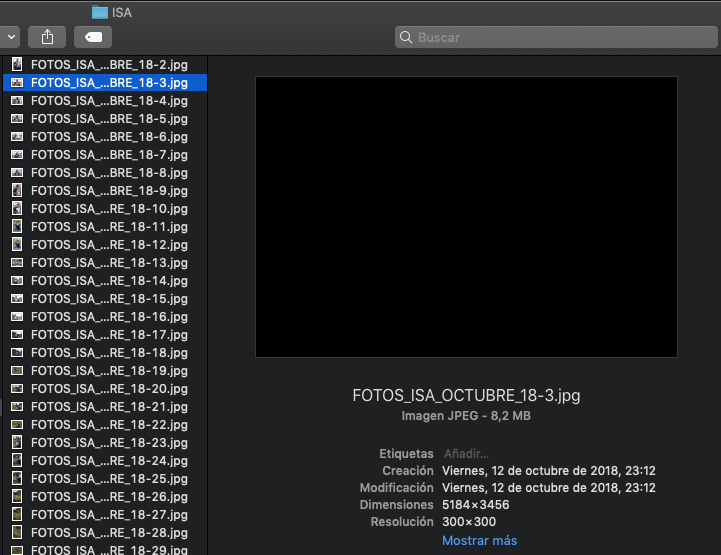The width and height of the screenshot is (721, 555).
Task: Select the file ending in 18-26.jpg
Action: pos(108,496)
